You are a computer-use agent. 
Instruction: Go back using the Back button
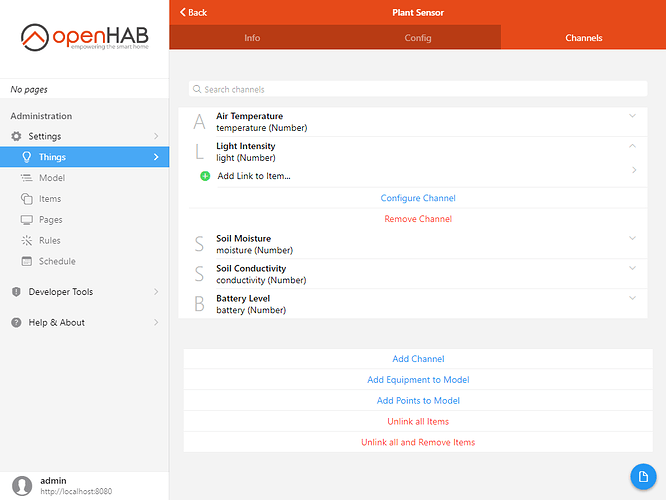point(194,12)
